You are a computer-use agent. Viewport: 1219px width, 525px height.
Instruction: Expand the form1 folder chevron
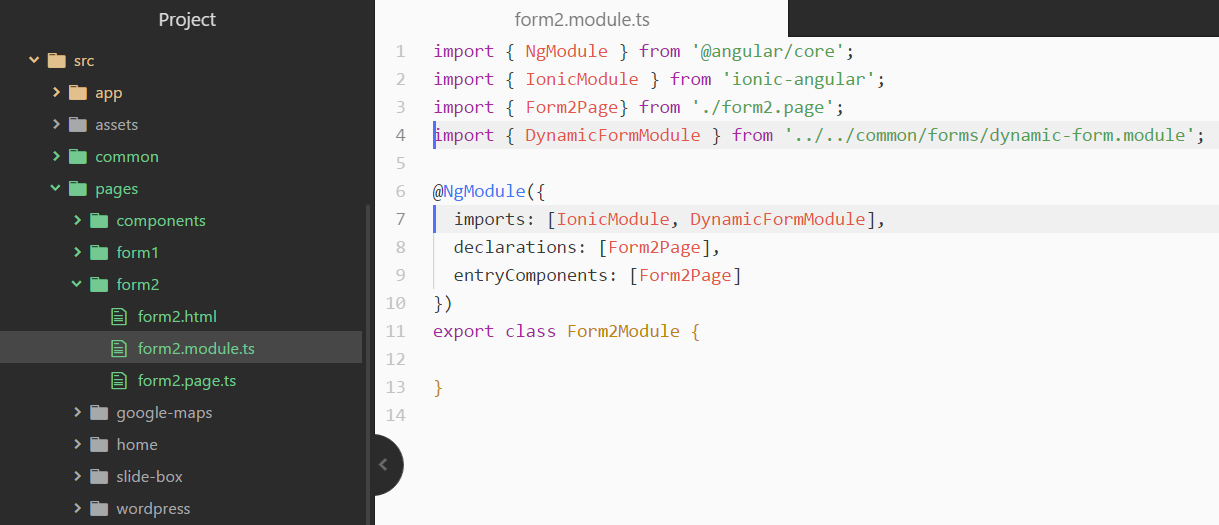pyautogui.click(x=77, y=253)
